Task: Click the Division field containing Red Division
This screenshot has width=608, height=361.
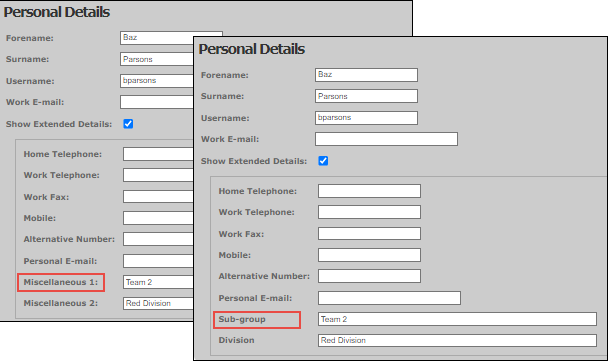Action: [x=457, y=340]
